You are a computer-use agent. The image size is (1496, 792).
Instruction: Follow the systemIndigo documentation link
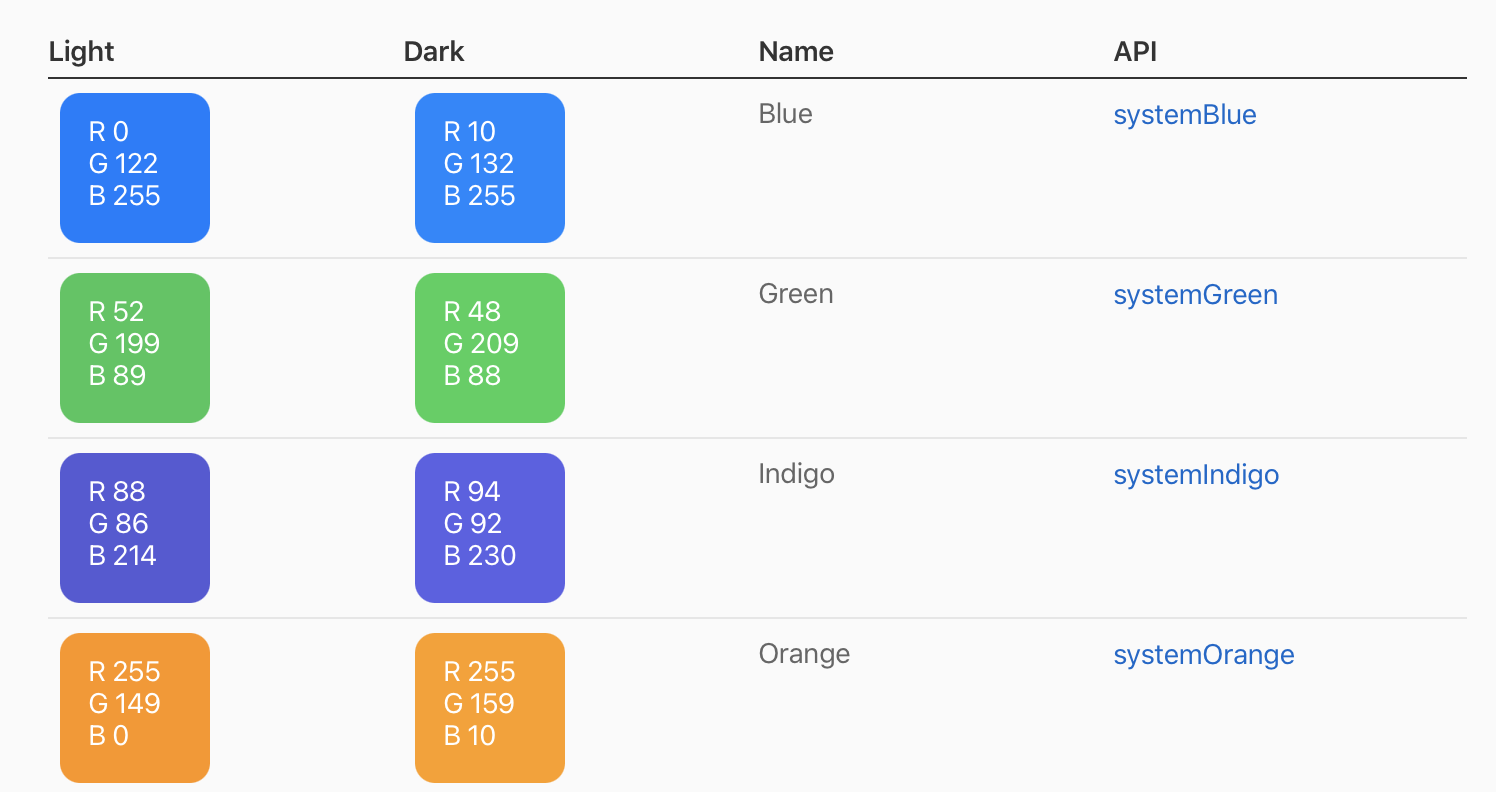1196,474
